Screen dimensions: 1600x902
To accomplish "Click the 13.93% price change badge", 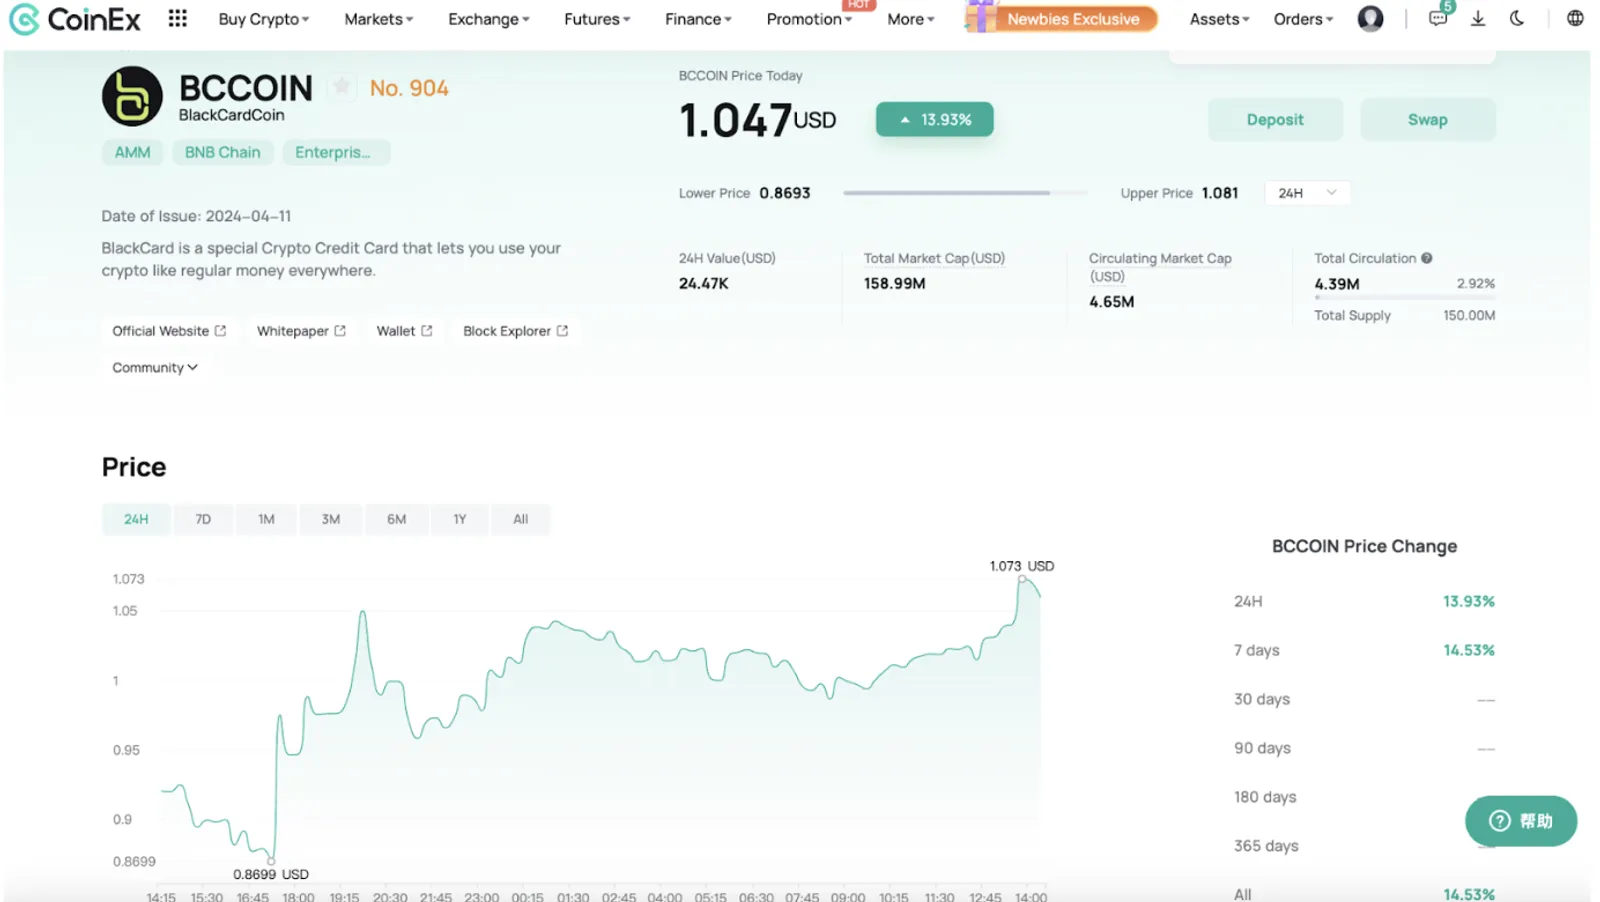I will [935, 120].
